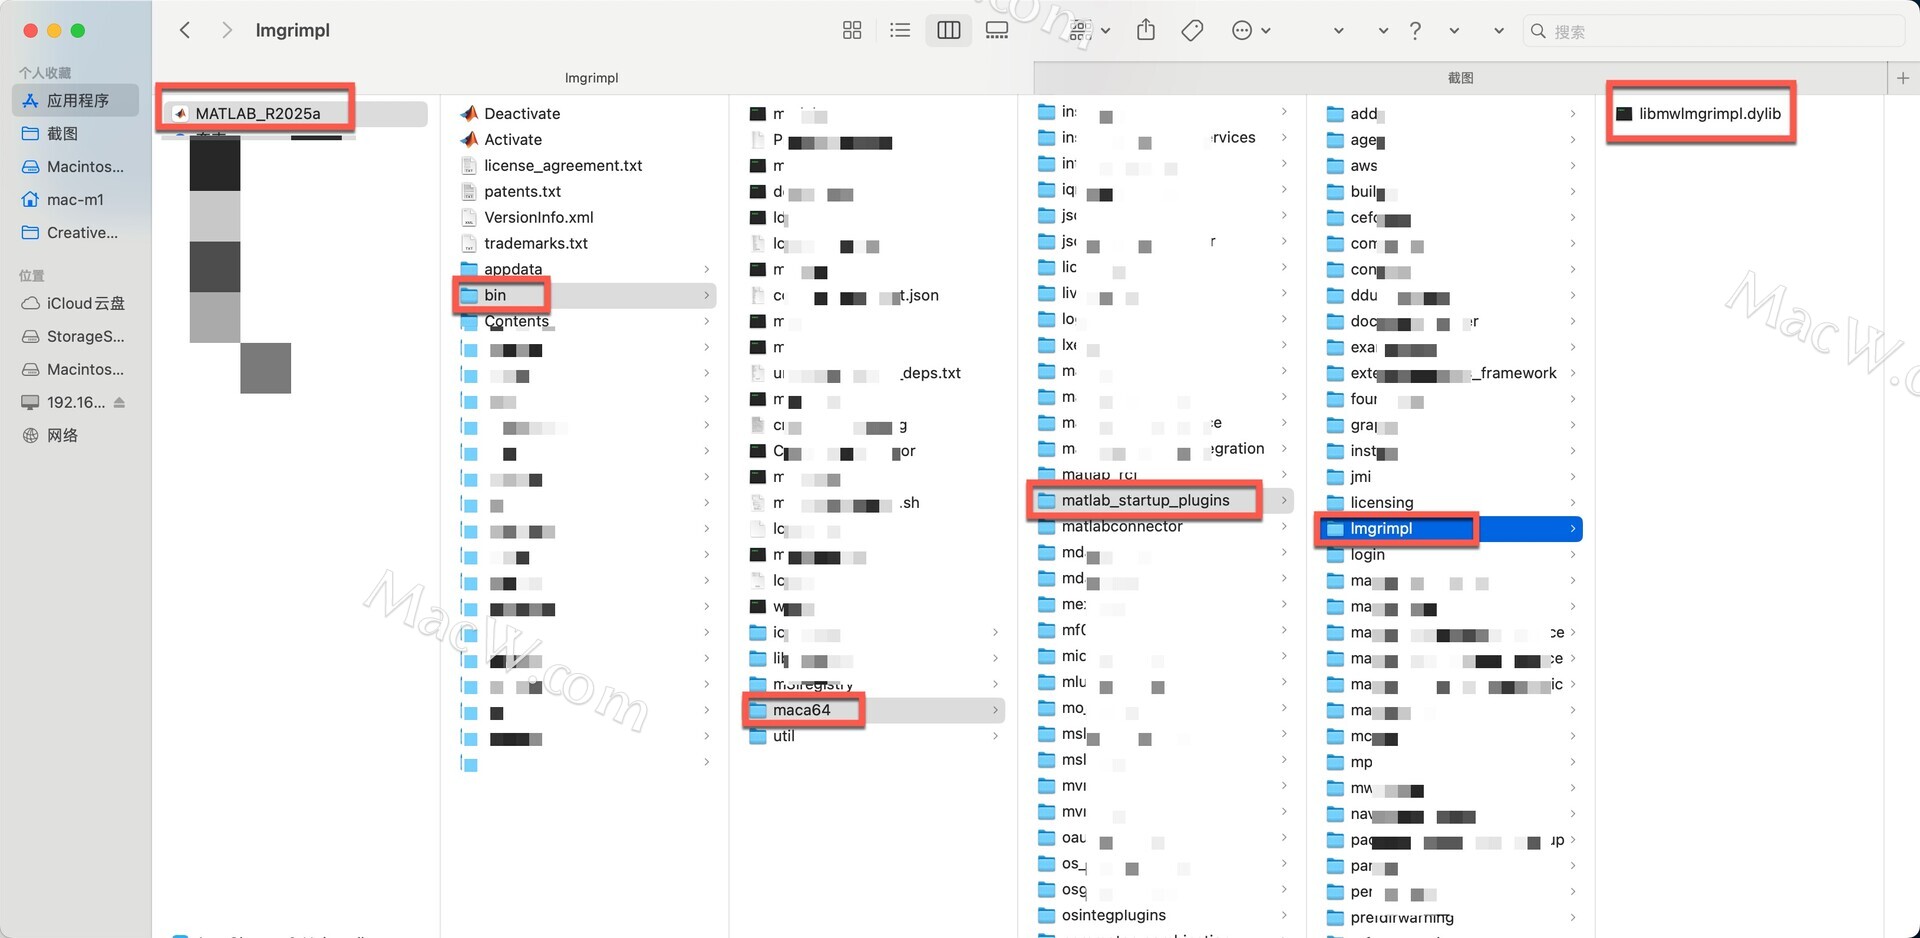The image size is (1920, 938).
Task: Select the libmwlmgrimpl.dylib file
Action: point(1709,114)
